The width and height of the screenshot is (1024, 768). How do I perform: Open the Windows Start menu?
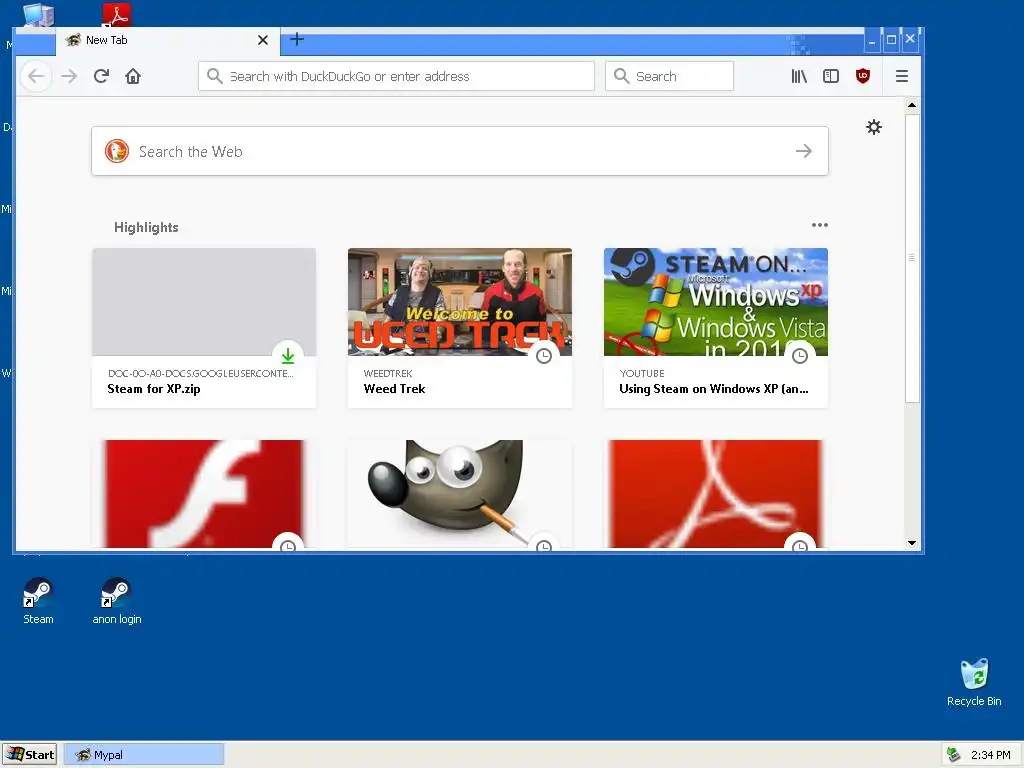[29, 755]
